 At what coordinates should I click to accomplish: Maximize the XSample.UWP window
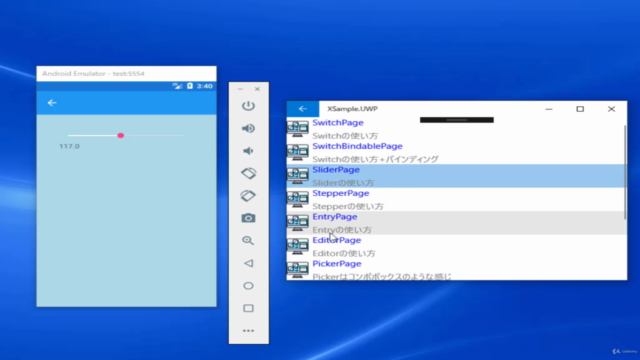(580, 109)
